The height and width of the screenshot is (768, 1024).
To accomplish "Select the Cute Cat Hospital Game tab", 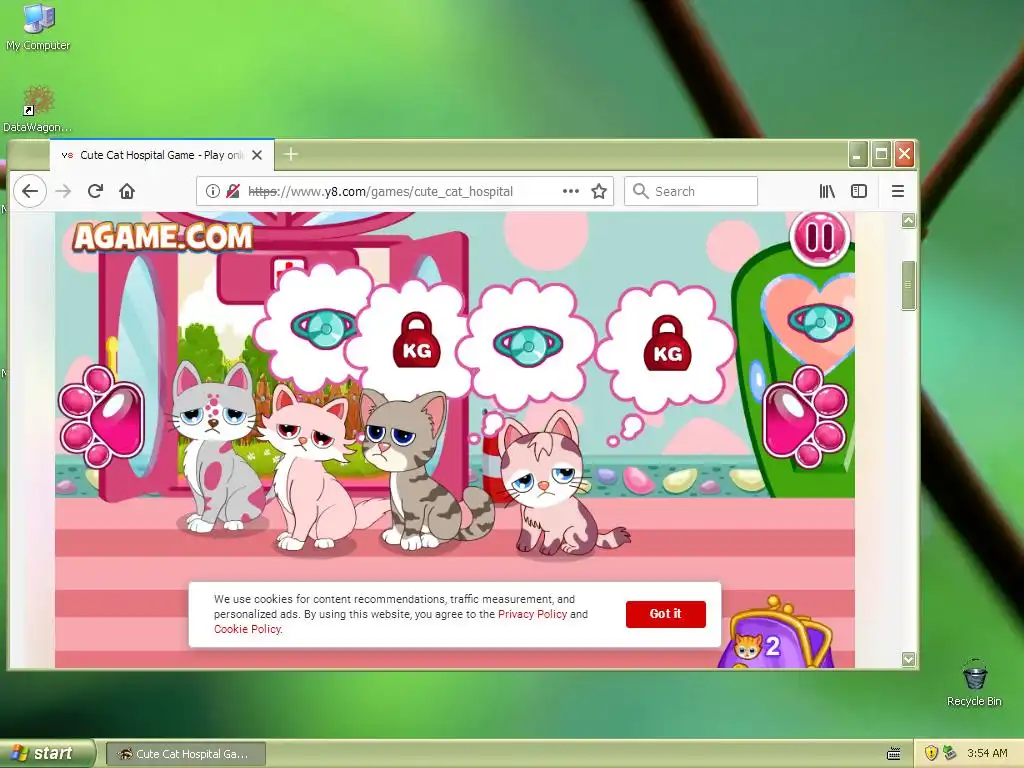I will tap(161, 155).
